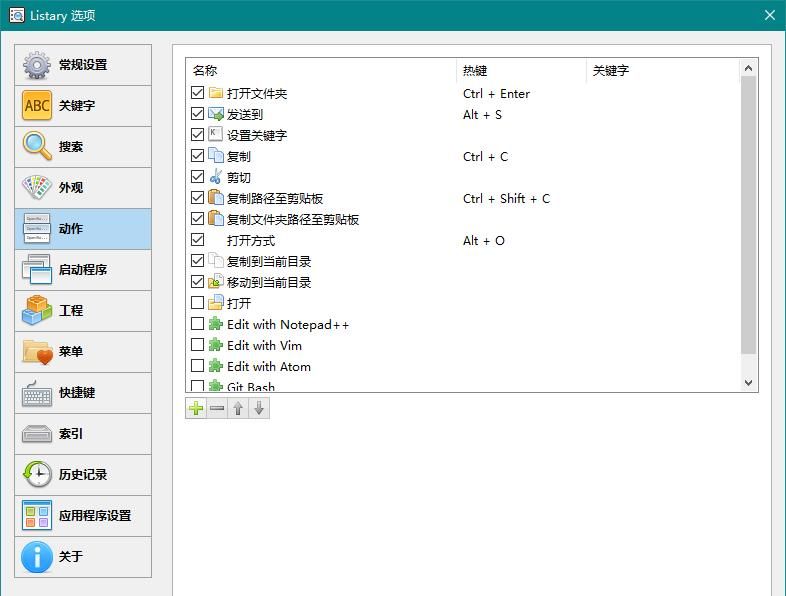Enable the Edit with Notepad++ checkbox
This screenshot has height=596, width=786.
[198, 324]
